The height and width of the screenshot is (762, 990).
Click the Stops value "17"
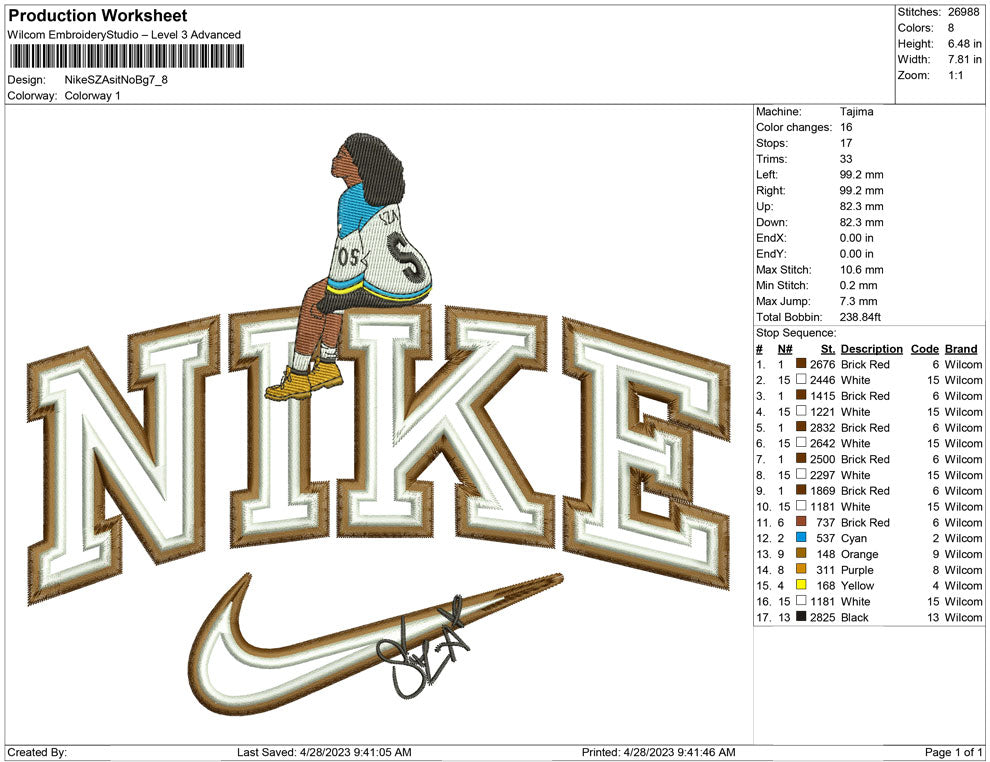(846, 143)
